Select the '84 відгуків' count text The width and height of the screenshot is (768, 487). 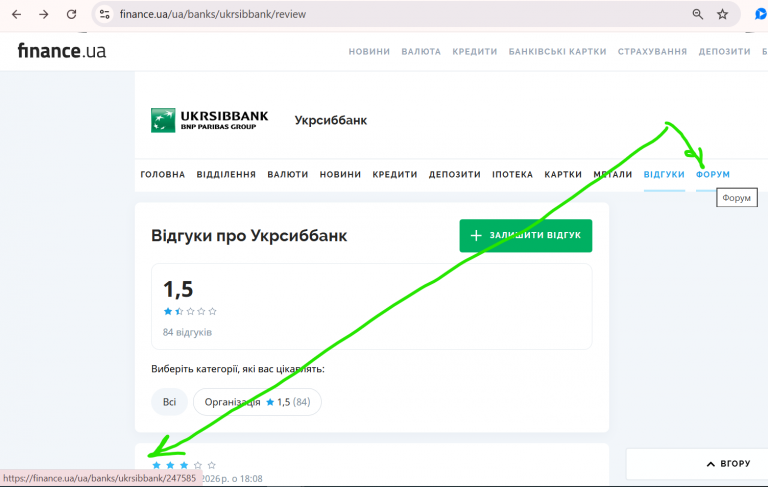[187, 332]
